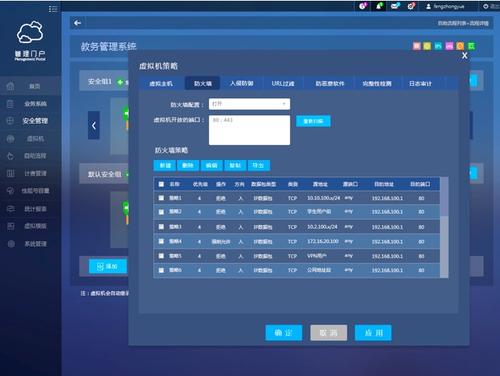Tick the checkbox for policy row 公网地址段
The width and height of the screenshot is (500, 376).
(x=161, y=270)
